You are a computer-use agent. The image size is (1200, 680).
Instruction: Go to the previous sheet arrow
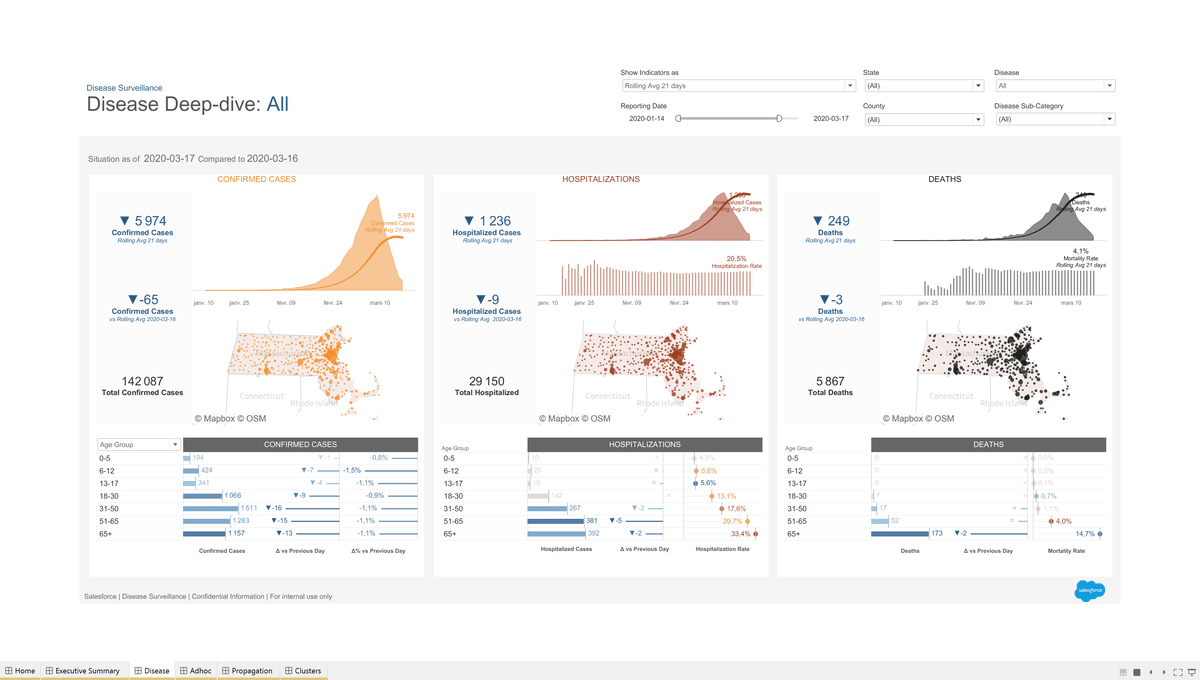pyautogui.click(x=1150, y=671)
